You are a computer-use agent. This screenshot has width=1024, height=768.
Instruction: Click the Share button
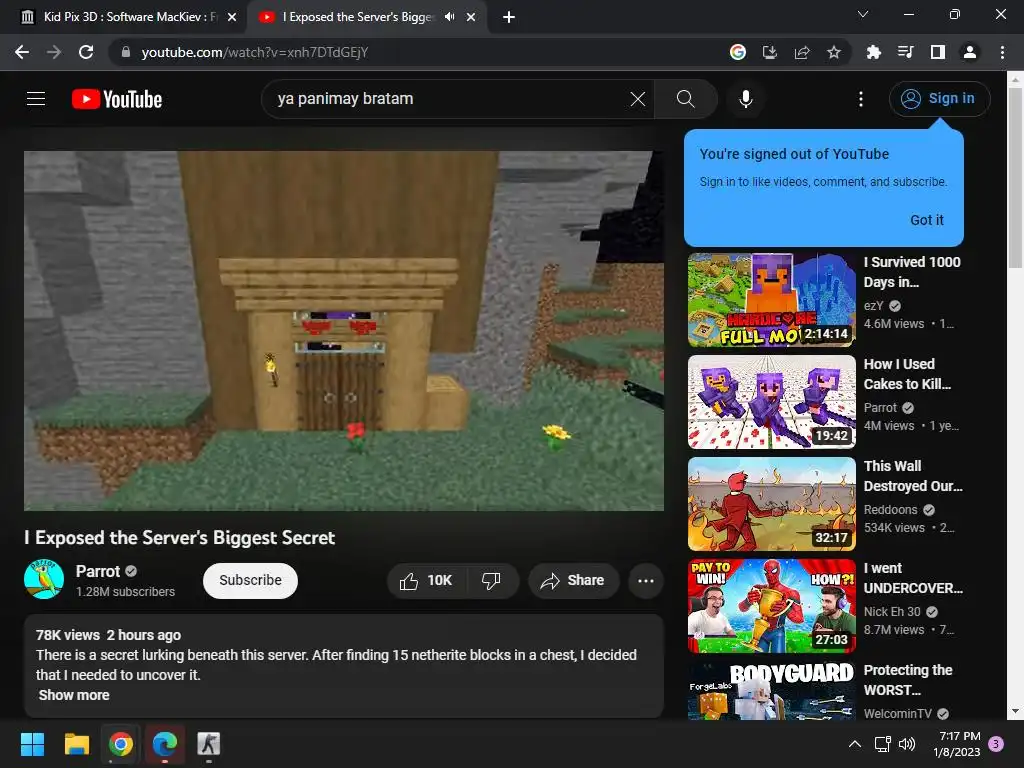(573, 581)
